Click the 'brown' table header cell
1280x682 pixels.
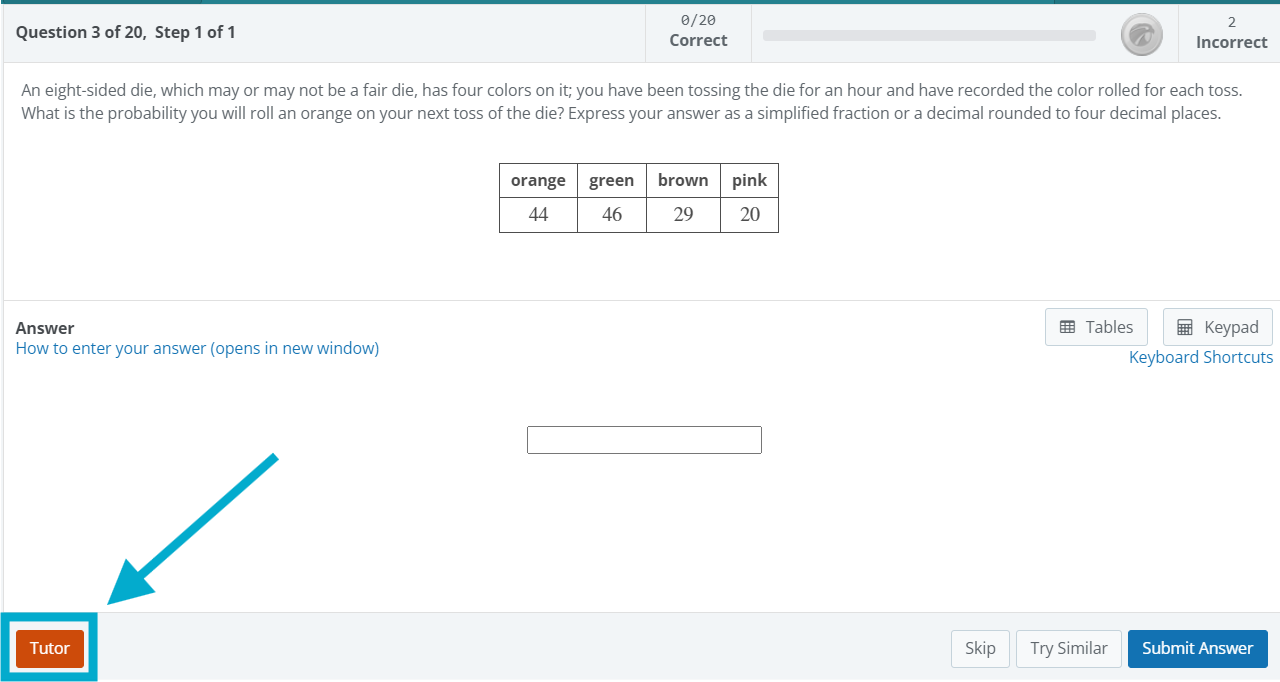pyautogui.click(x=683, y=180)
